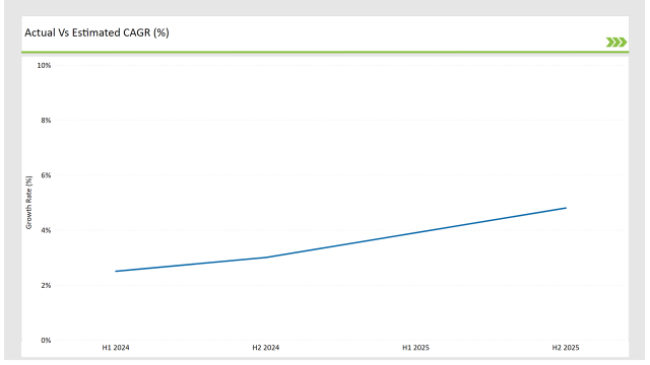Click the '6%' y-axis label
The width and height of the screenshot is (650, 365).
[x=46, y=175]
